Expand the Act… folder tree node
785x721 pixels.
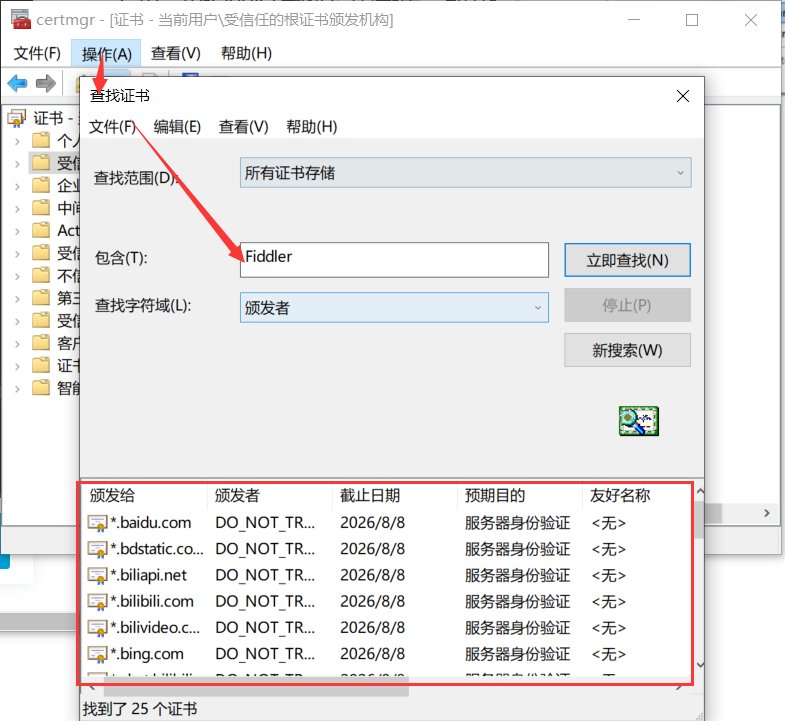point(17,230)
